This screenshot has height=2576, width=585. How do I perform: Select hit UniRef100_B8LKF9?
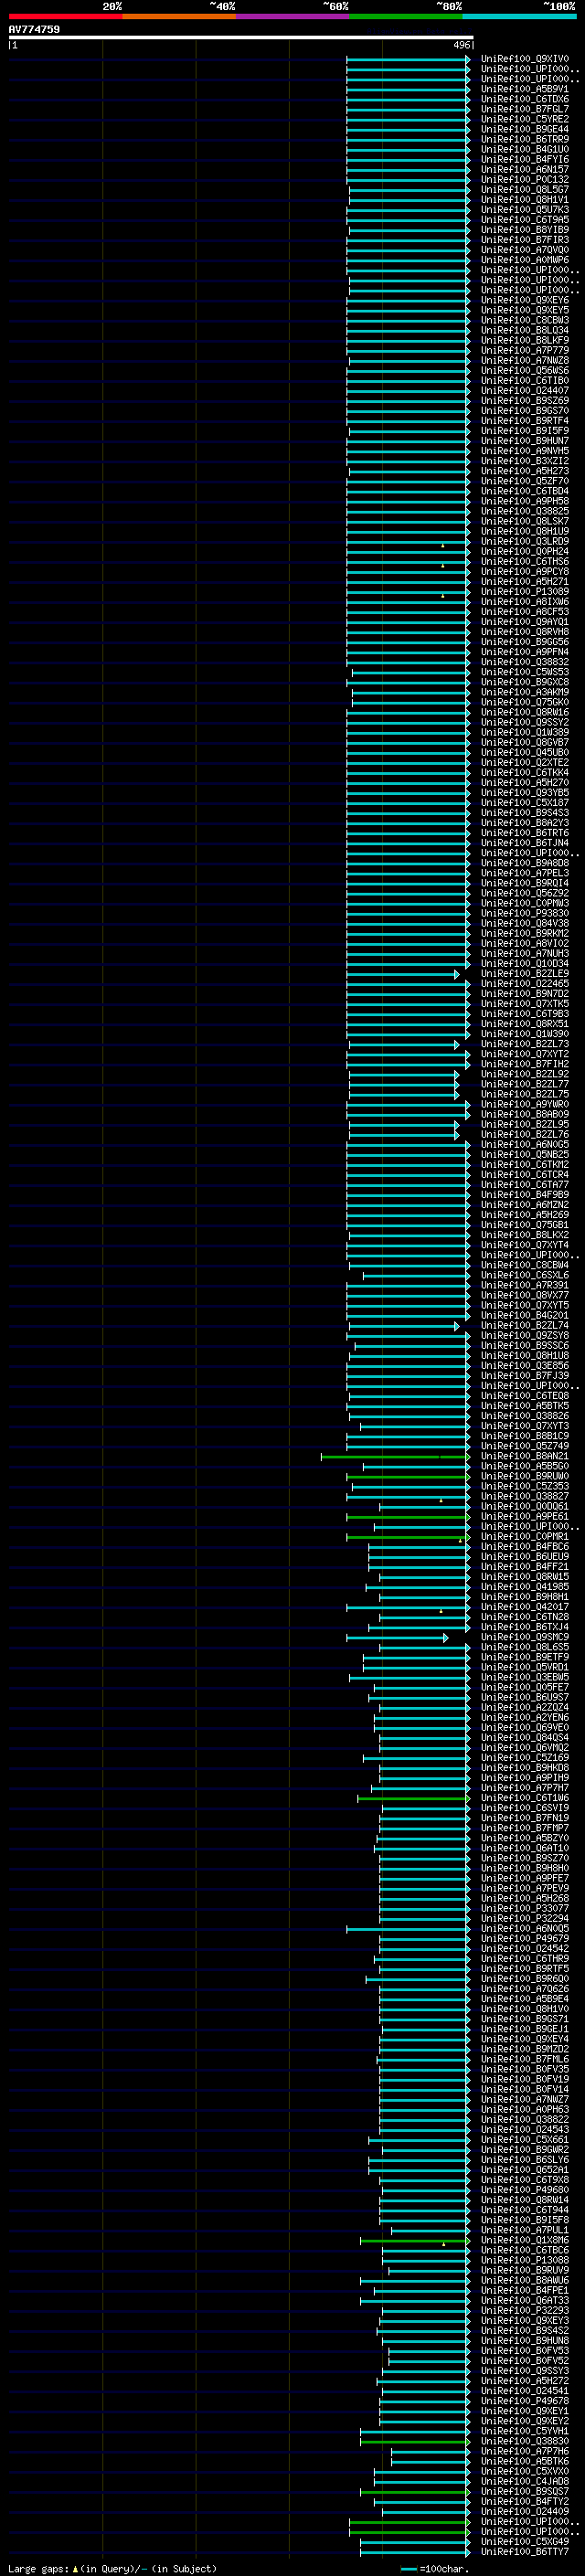[525, 340]
